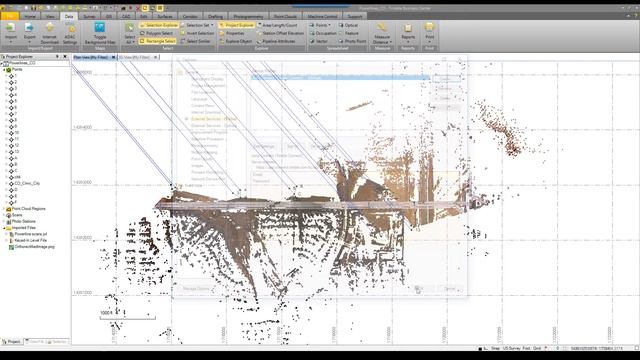Image resolution: width=640 pixels, height=360 pixels.
Task: Toggle Background Map
Action: coord(100,33)
